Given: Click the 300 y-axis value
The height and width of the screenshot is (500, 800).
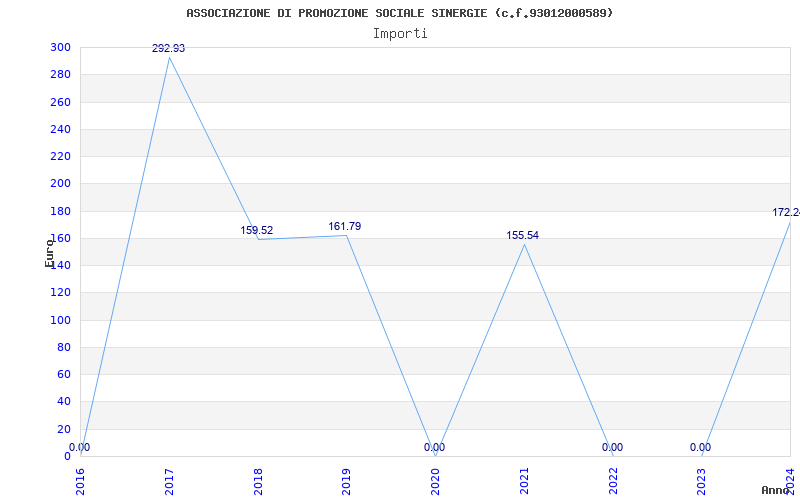Looking at the screenshot, I should coord(60,47).
